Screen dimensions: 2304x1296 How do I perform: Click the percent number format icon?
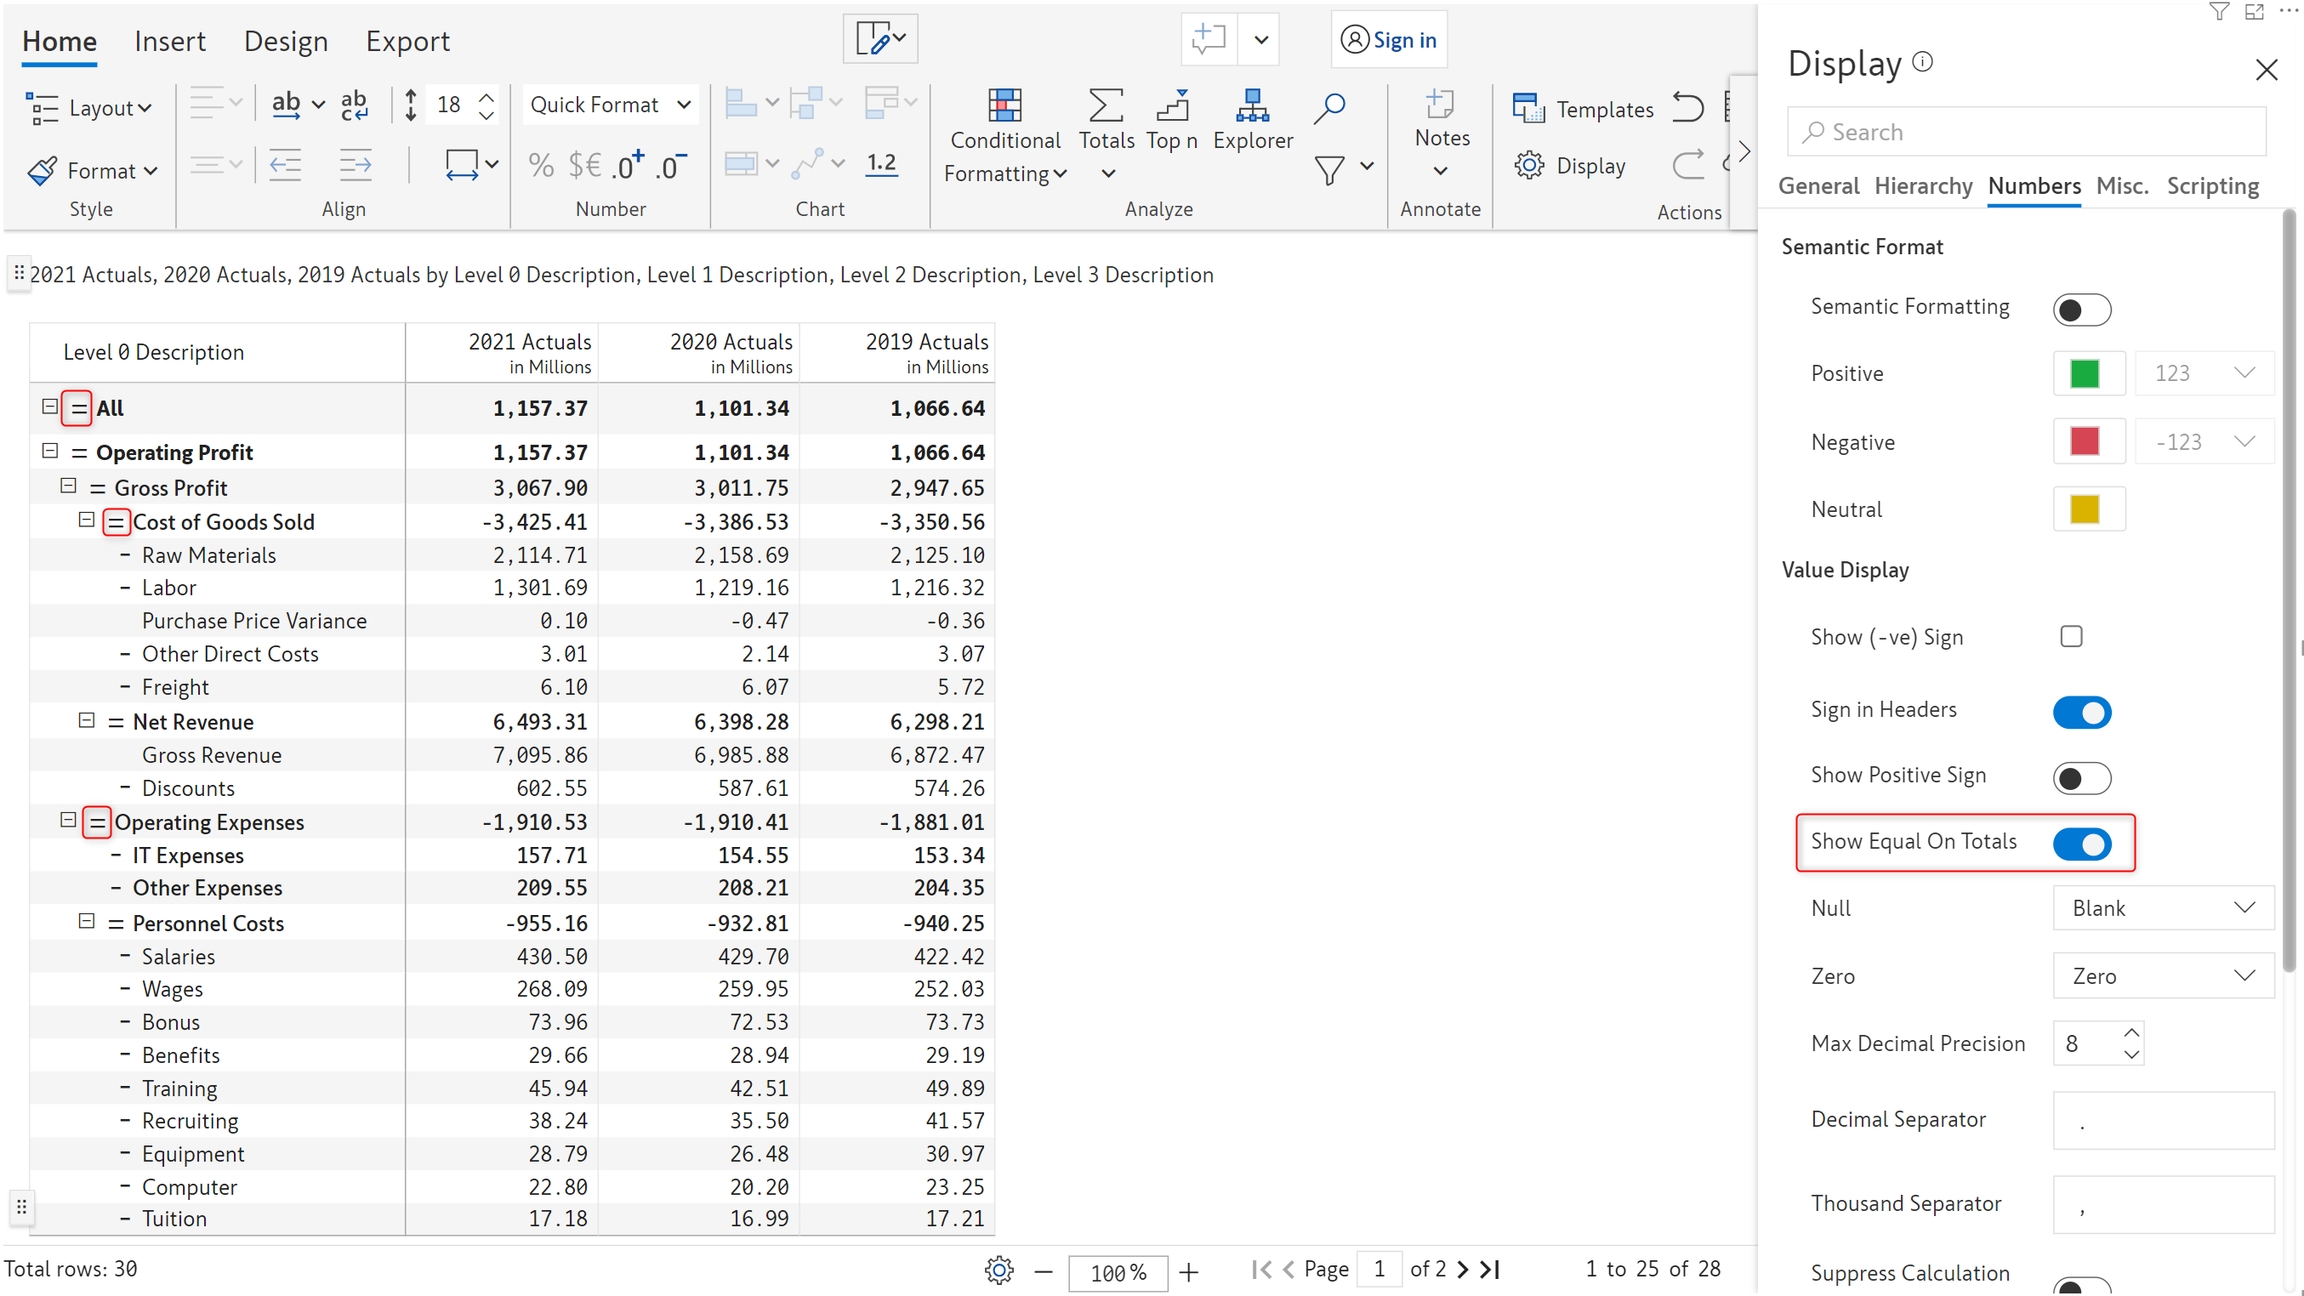541,165
